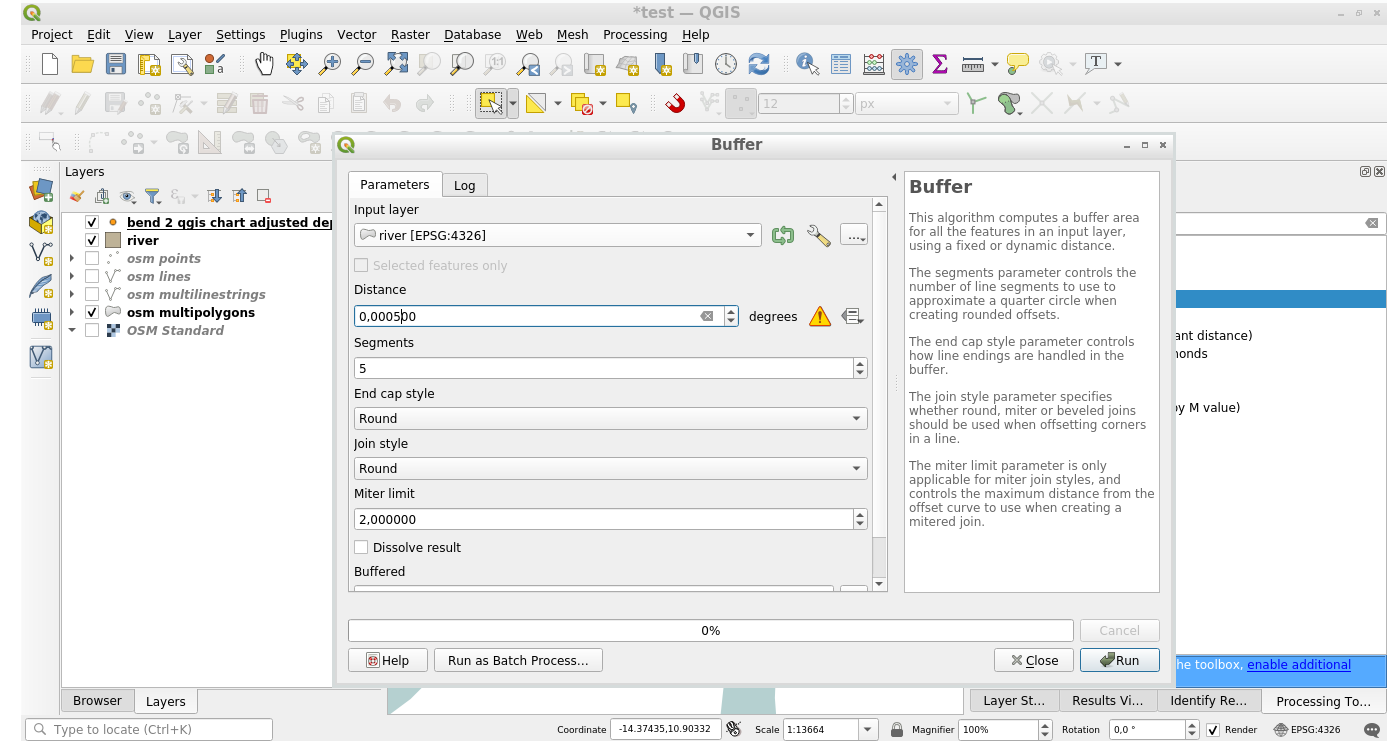Select the Zoom In magnifier tool
Screen dimensions: 1387x741
[330, 64]
